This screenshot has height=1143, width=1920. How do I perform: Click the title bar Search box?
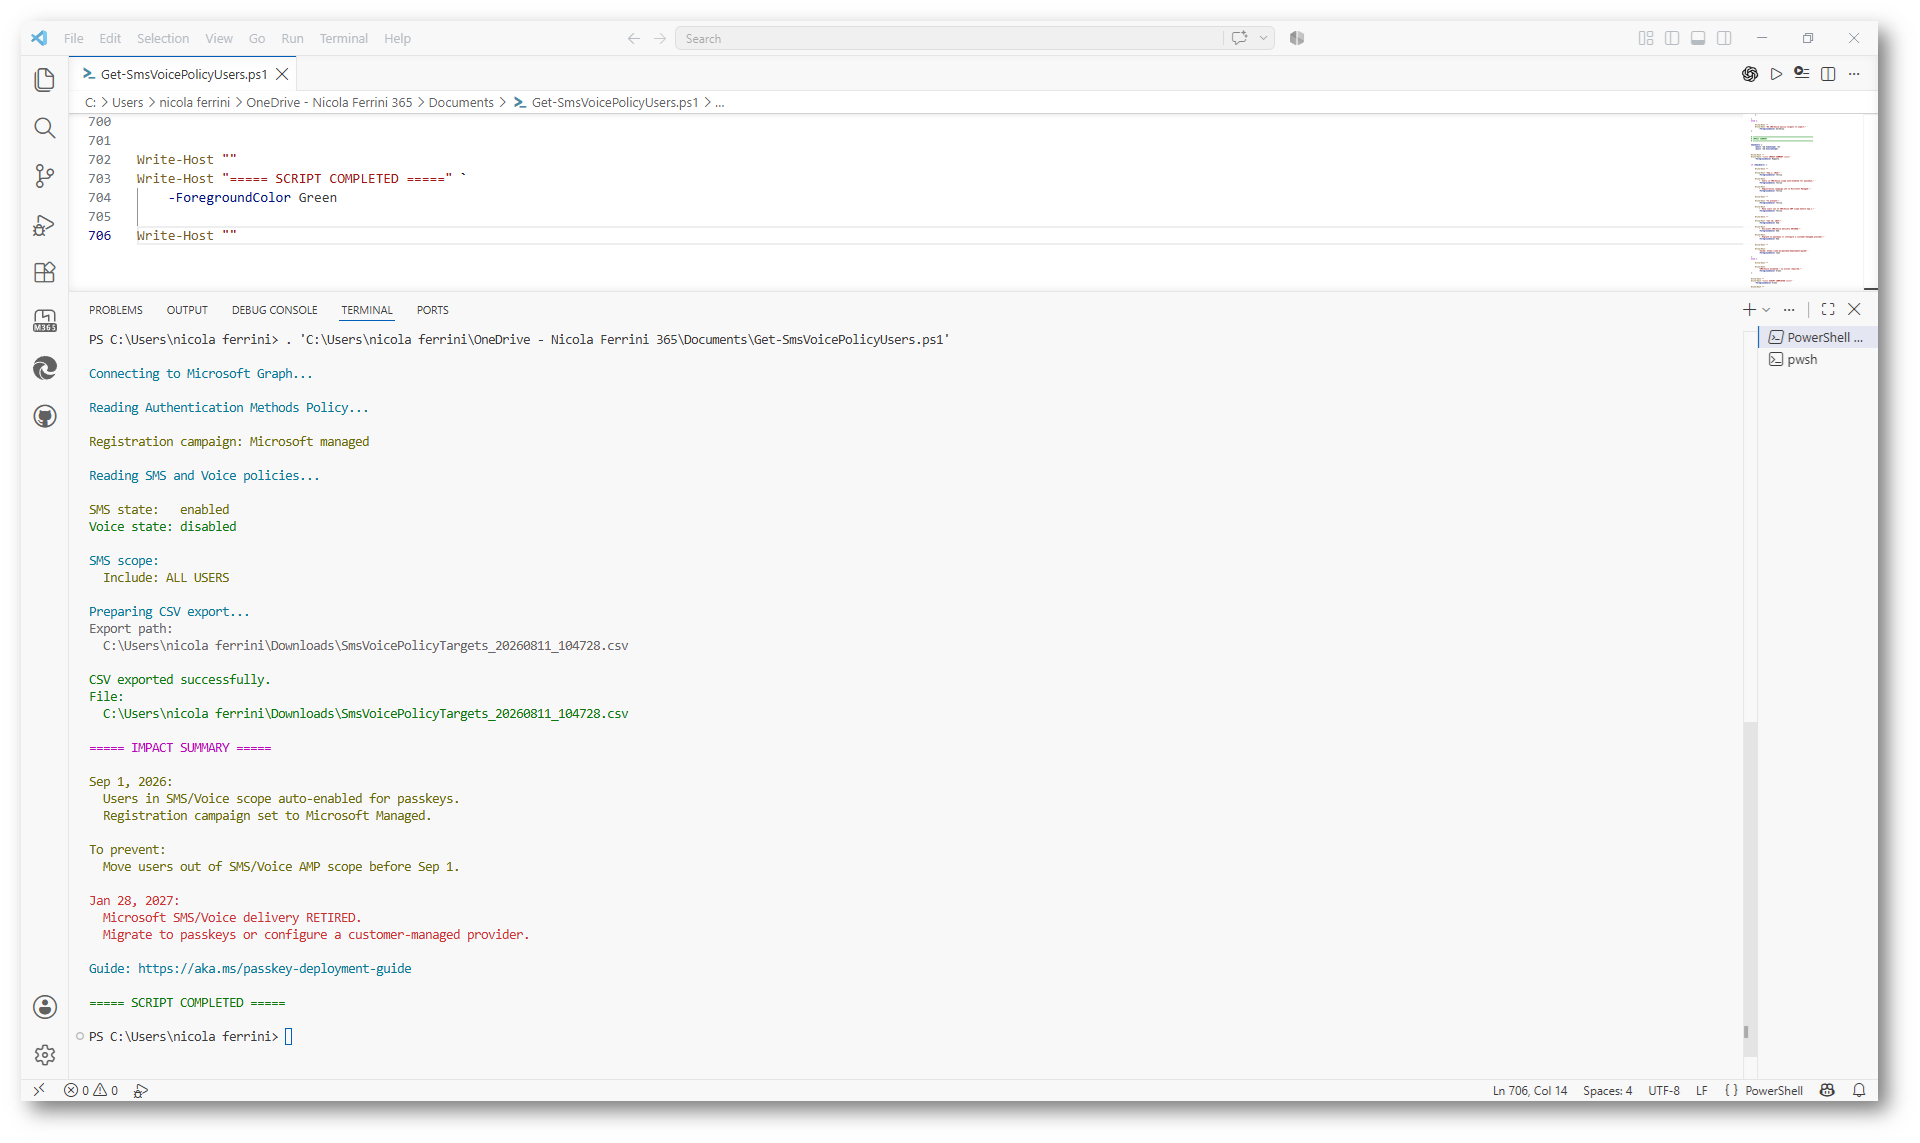(949, 38)
